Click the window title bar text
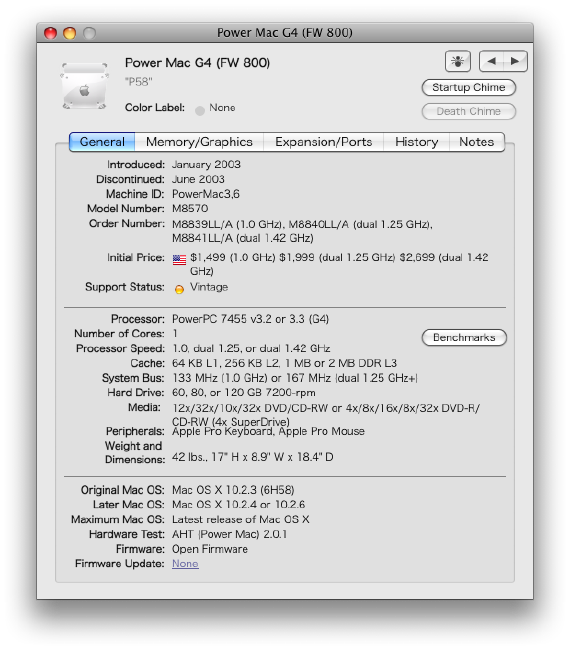This screenshot has height=650, width=570. pyautogui.click(x=285, y=33)
